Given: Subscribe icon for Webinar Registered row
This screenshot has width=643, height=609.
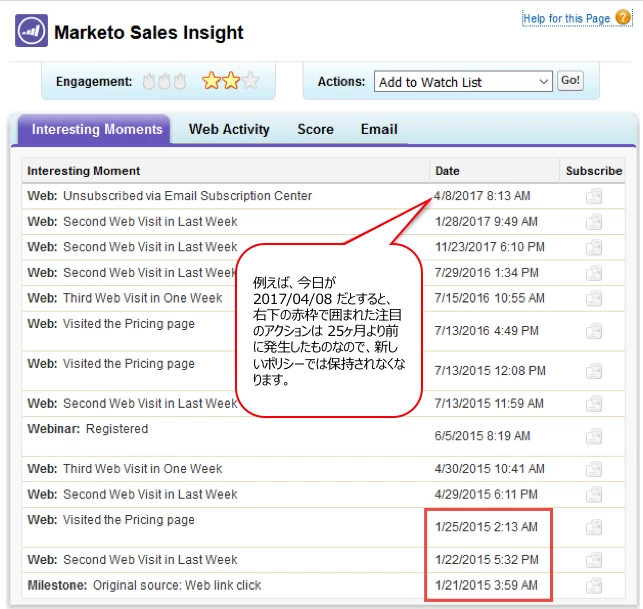Looking at the screenshot, I should point(594,436).
